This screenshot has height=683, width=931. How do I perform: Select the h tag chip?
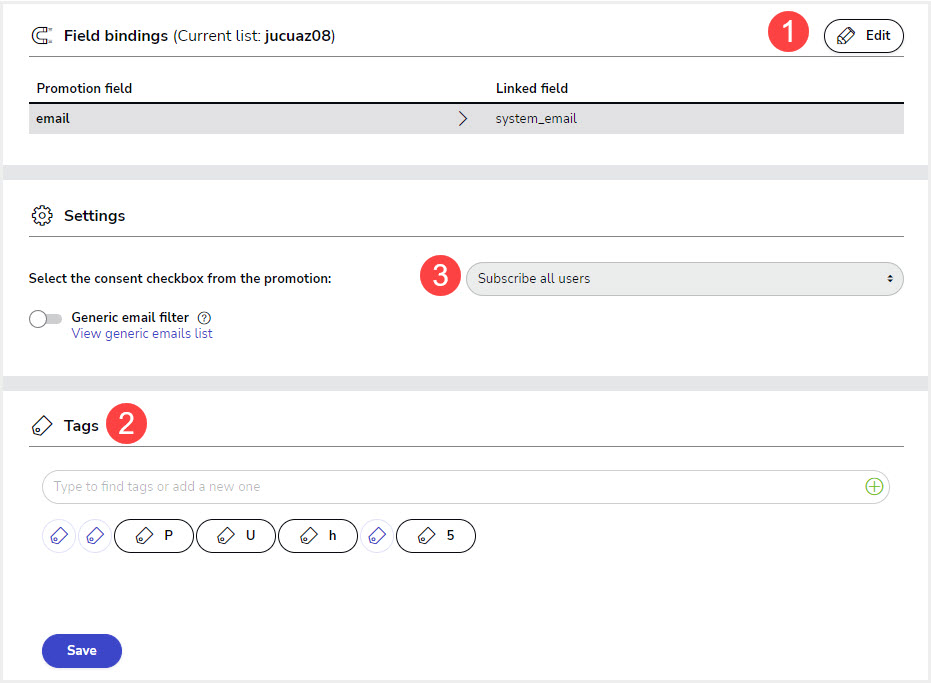pos(318,536)
